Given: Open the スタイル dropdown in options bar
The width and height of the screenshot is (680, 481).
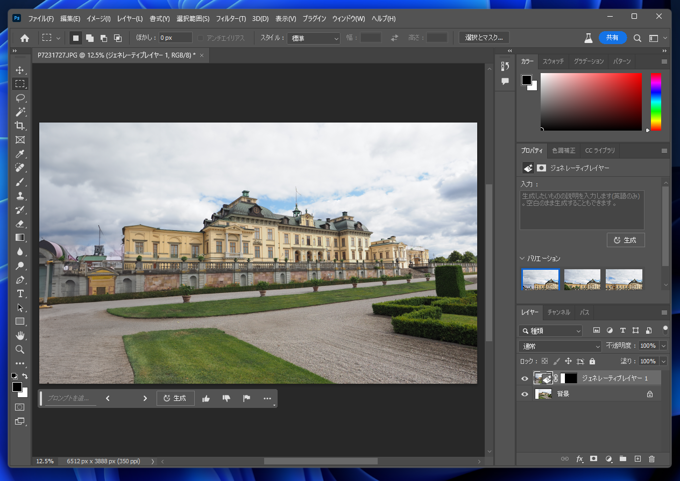Looking at the screenshot, I should [x=314, y=38].
